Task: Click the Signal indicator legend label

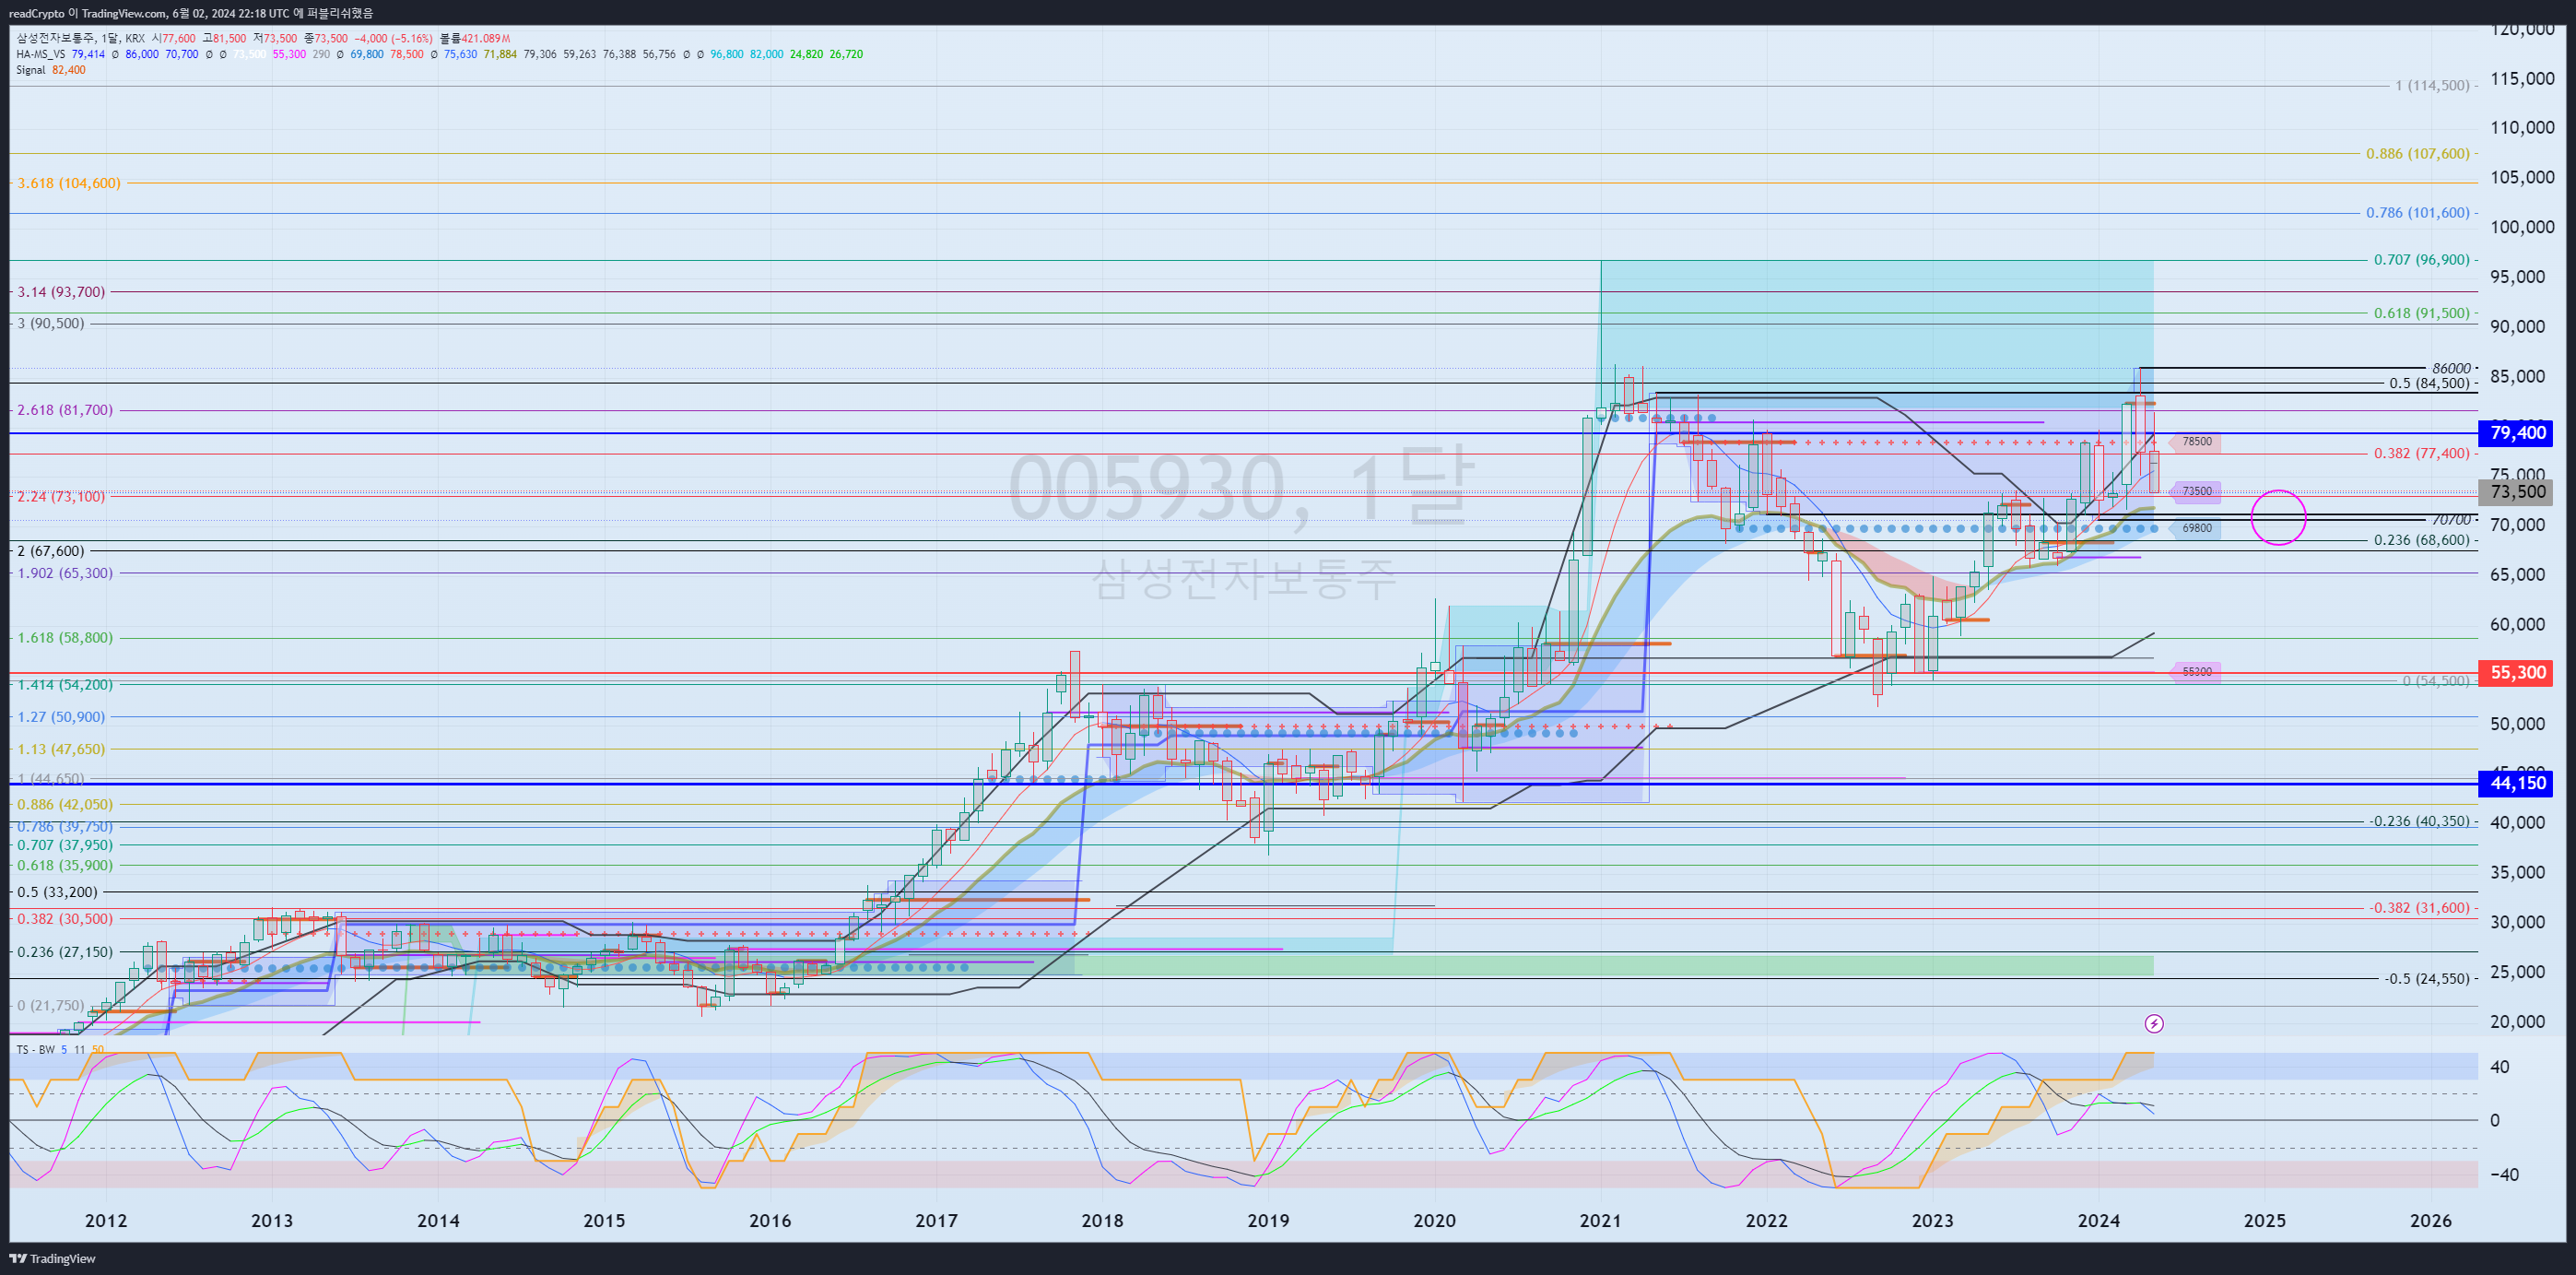Action: (x=31, y=70)
